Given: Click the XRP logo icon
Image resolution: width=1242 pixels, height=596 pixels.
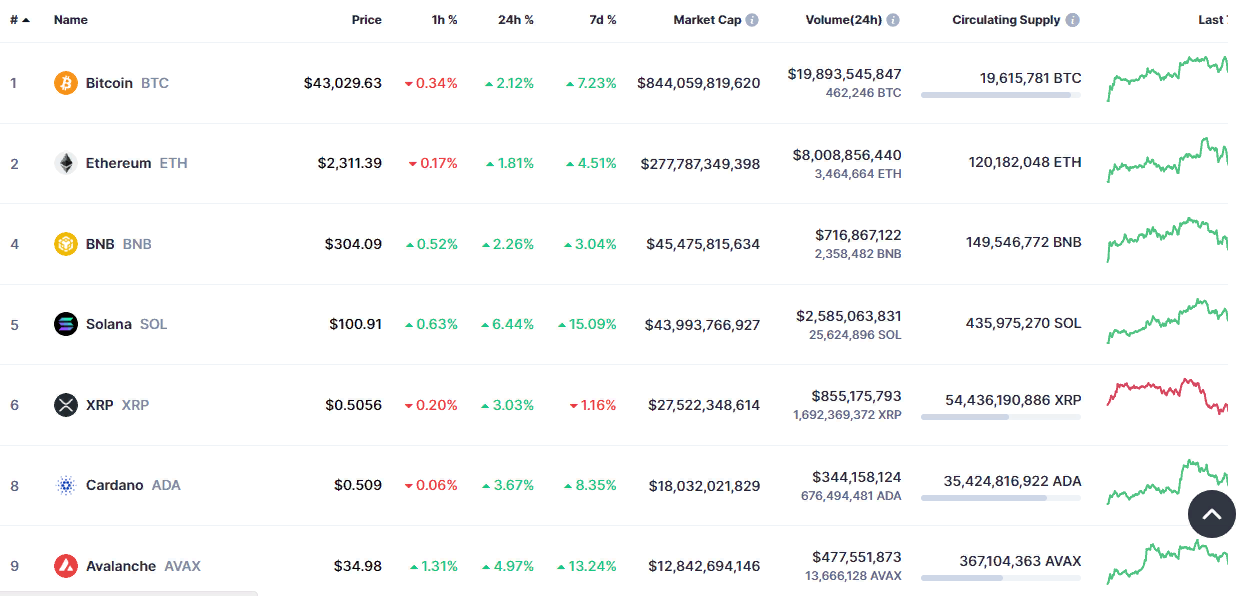Looking at the screenshot, I should 66,405.
